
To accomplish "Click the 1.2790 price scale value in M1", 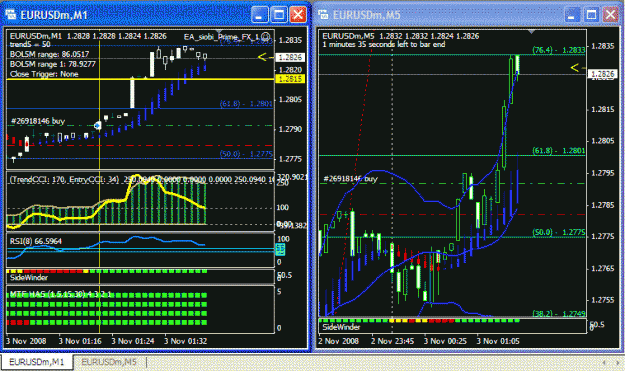I will coord(290,130).
